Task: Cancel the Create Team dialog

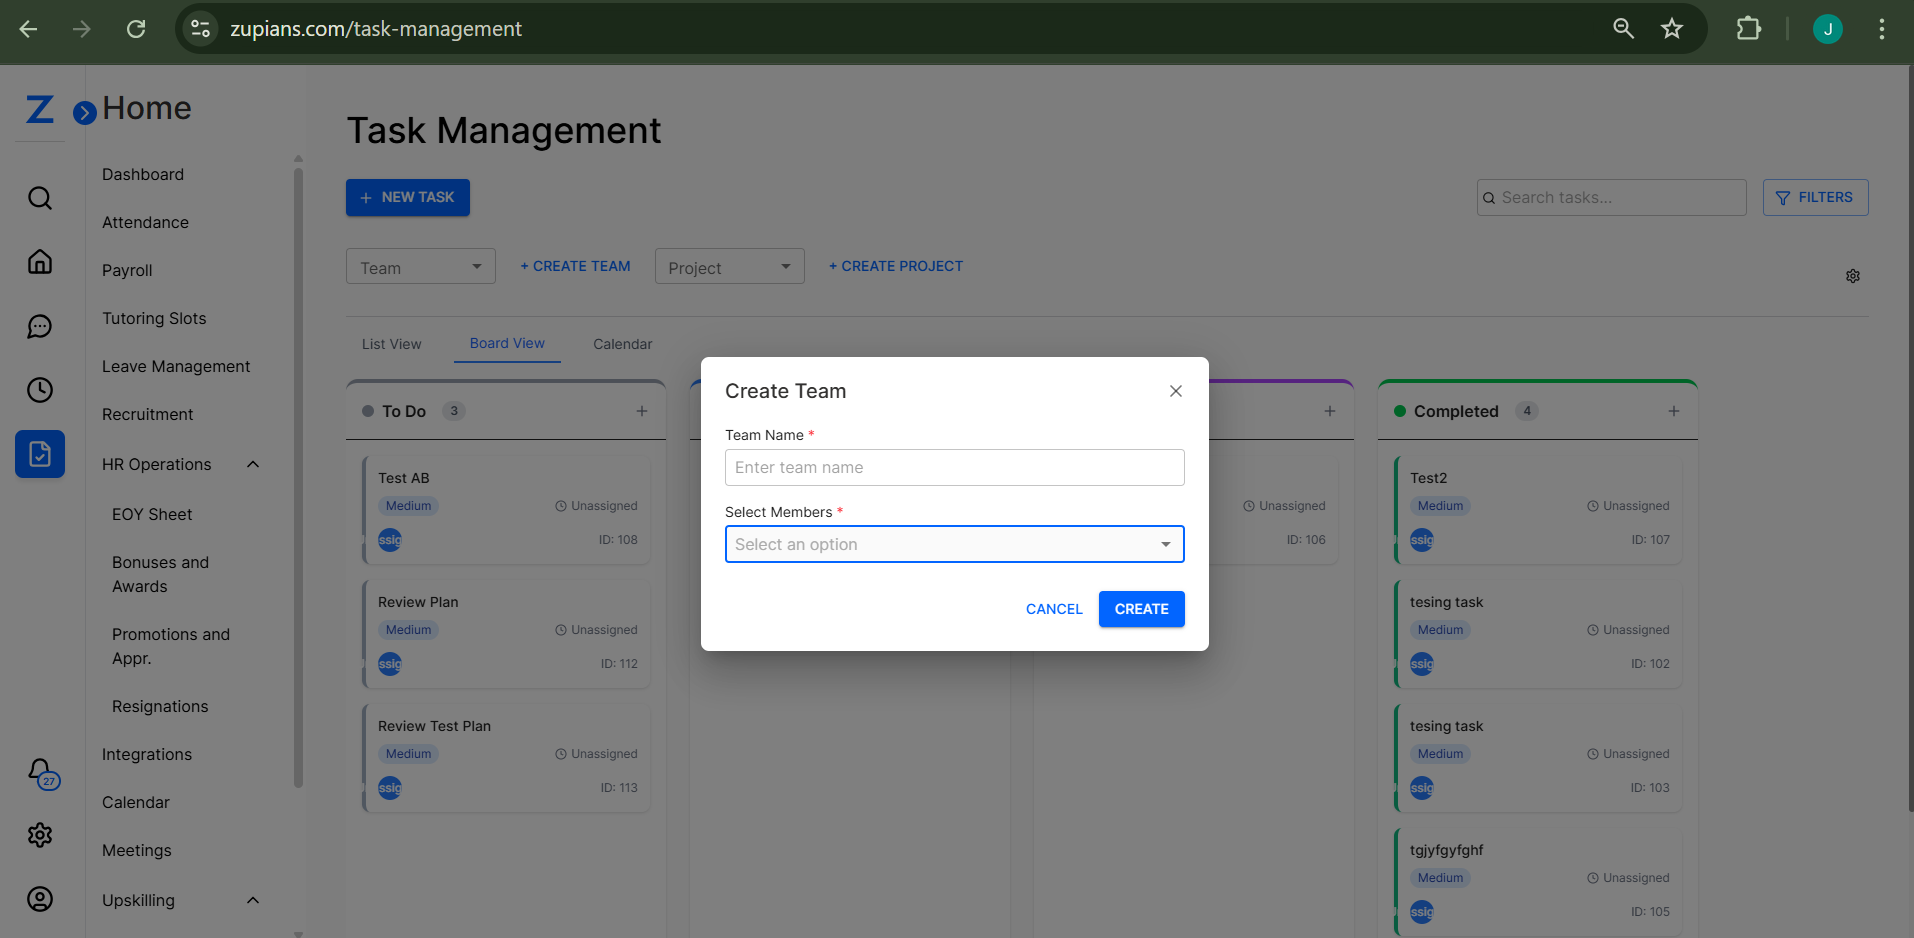Action: (x=1053, y=609)
